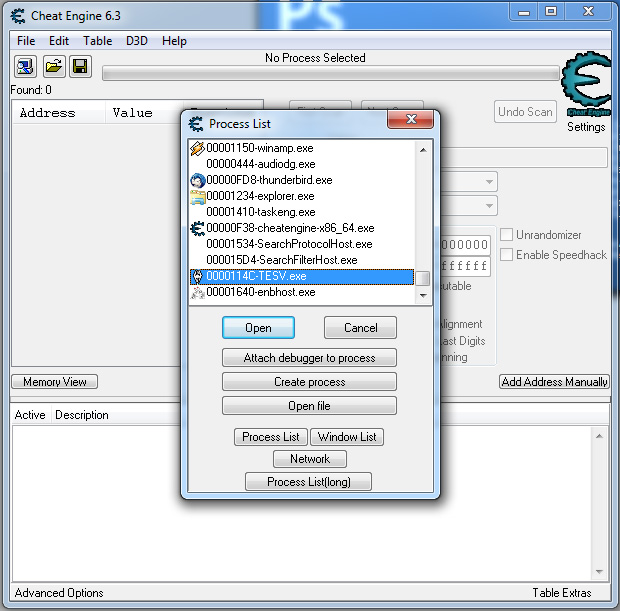Click the thunderbird.exe process icon
Viewport: 620px width, 611px height.
197,180
